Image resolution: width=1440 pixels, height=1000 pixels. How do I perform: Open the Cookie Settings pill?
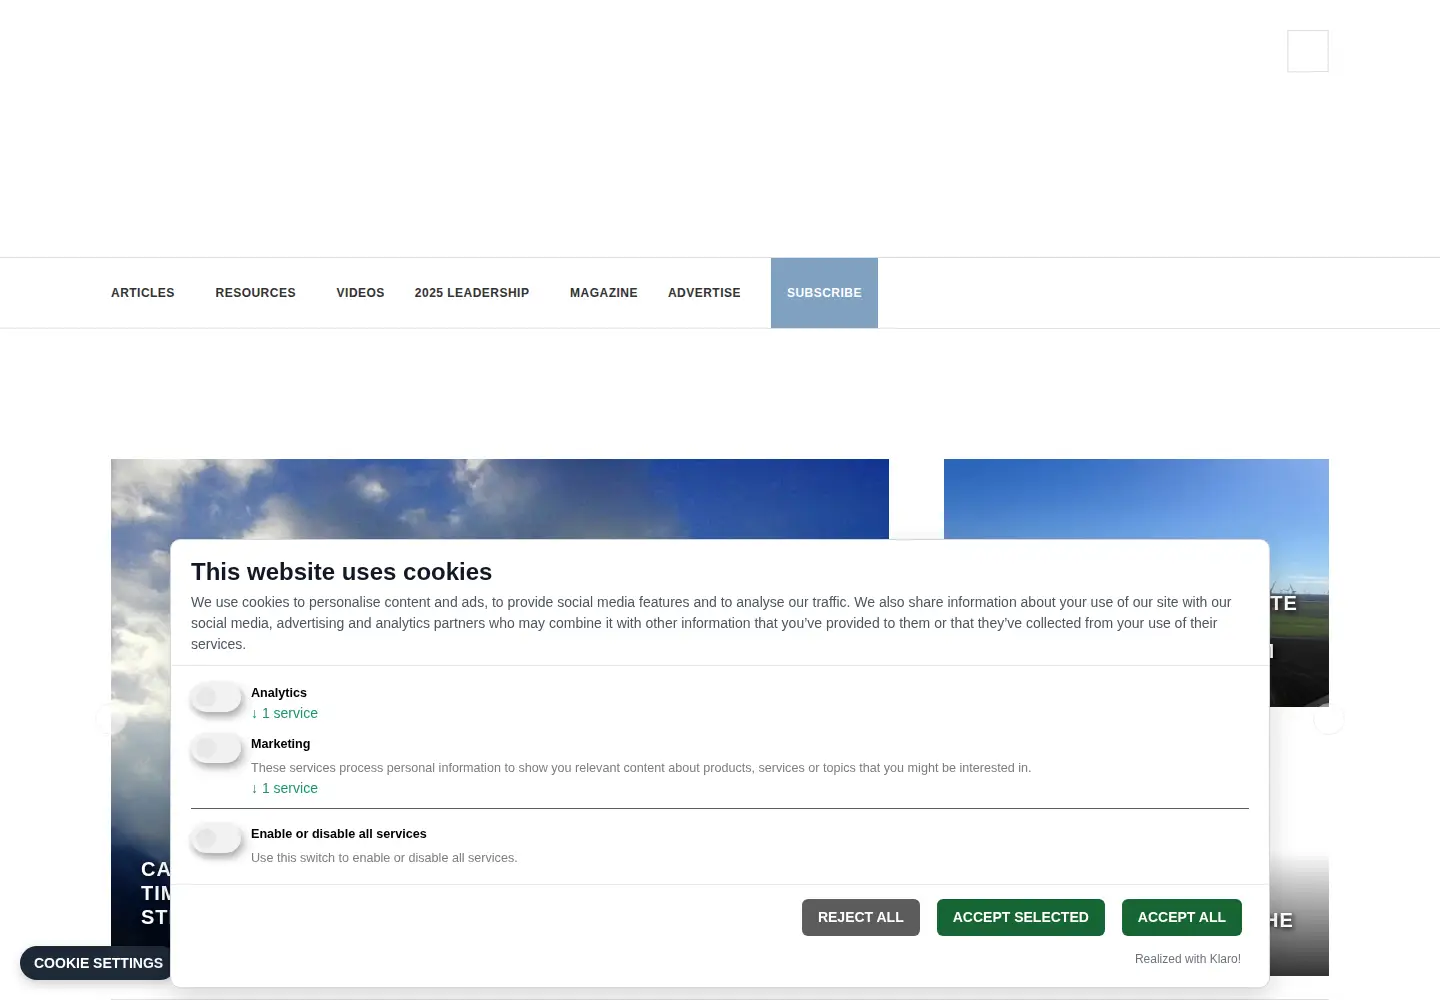point(98,963)
